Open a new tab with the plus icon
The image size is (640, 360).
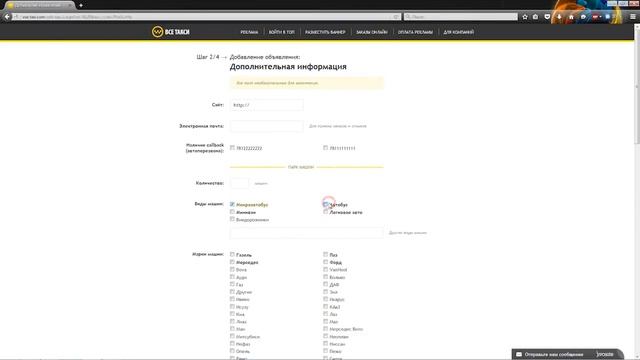81,5
